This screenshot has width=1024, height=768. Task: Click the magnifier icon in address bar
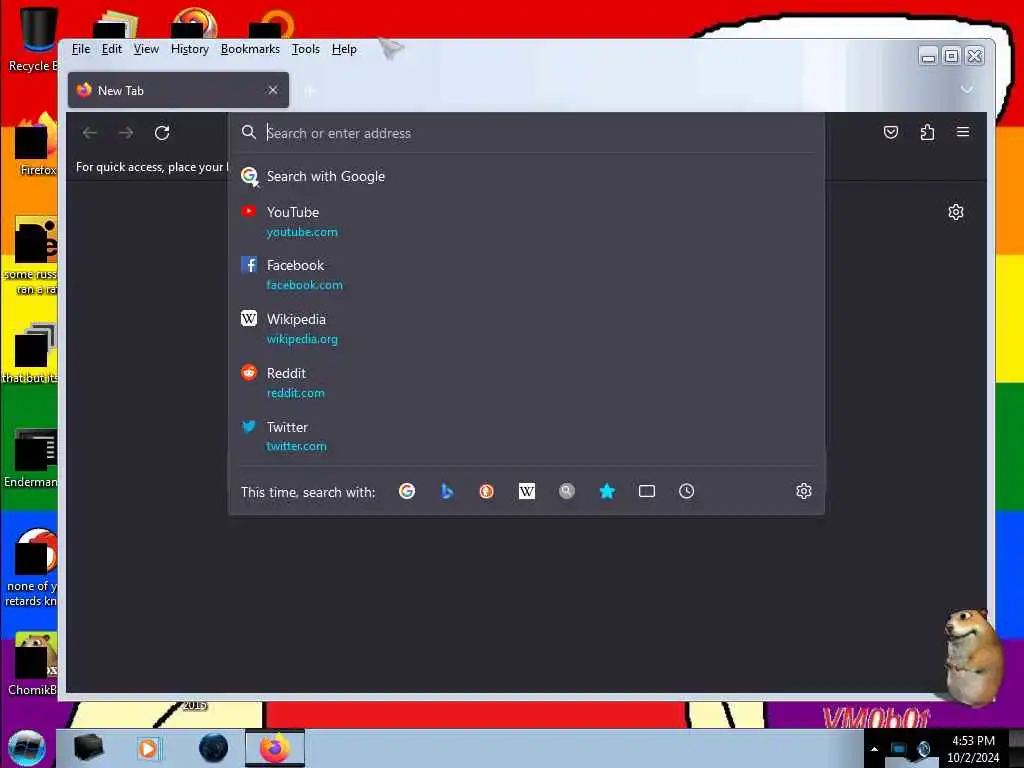[249, 133]
